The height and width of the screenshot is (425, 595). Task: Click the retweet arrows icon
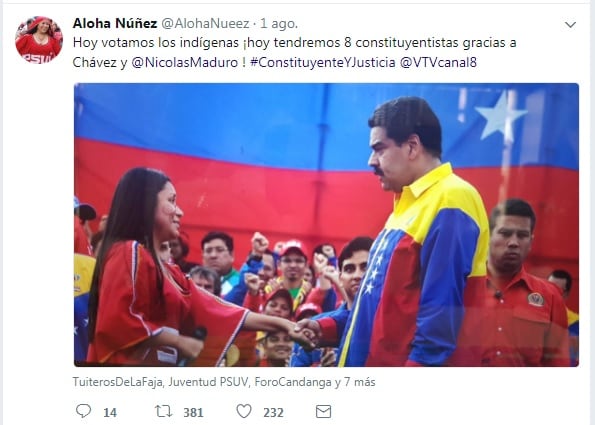tap(163, 411)
